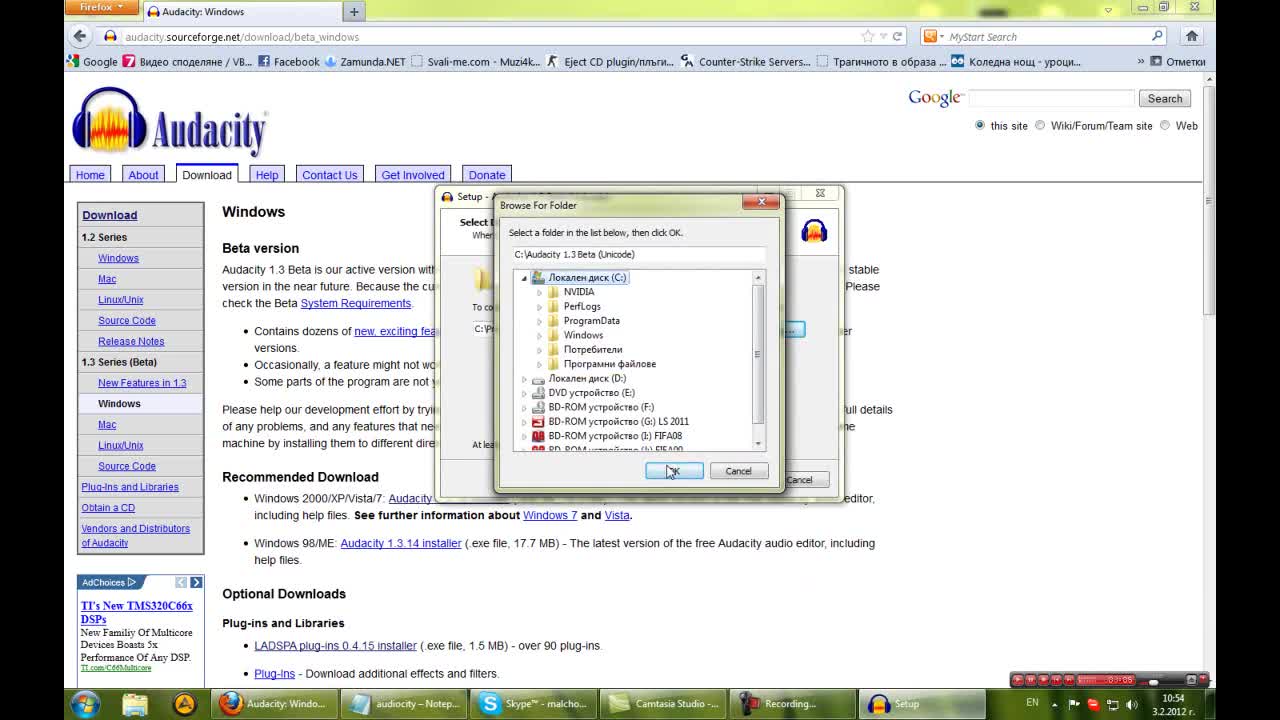Click the FIFA08 disc icon for drive I:

[x=538, y=436]
